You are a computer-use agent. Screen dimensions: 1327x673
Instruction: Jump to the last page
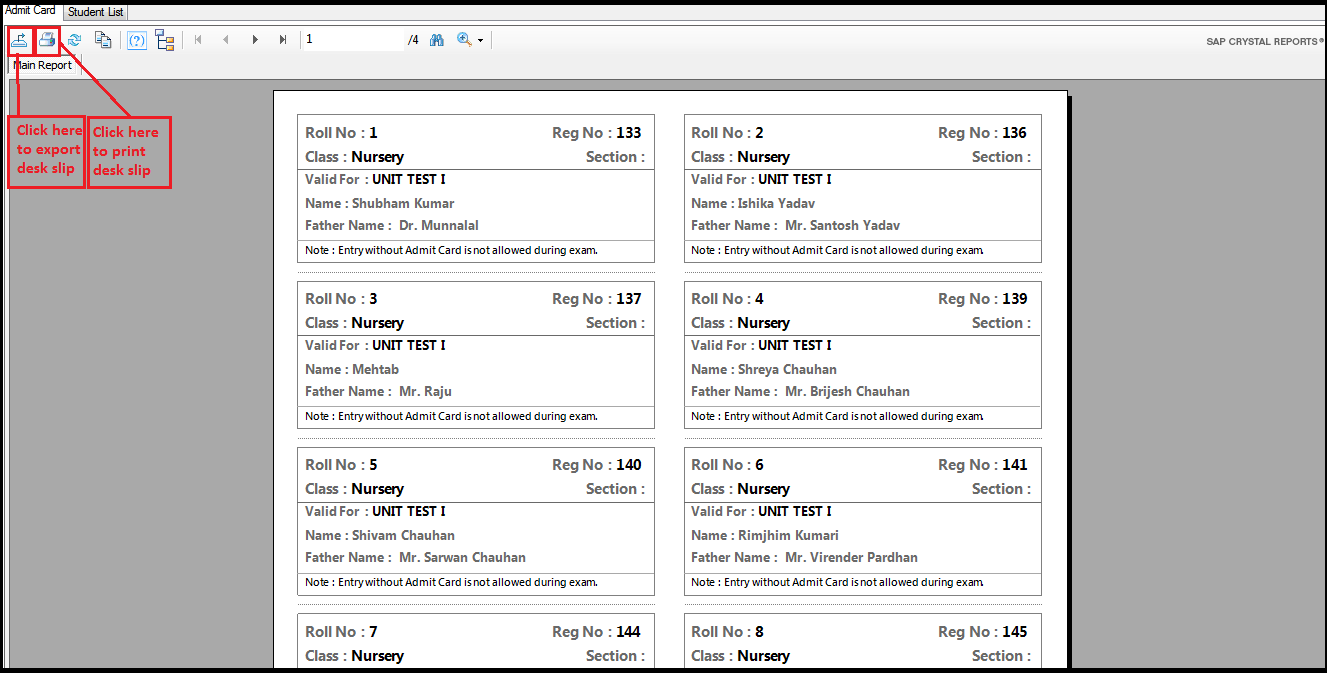[283, 40]
